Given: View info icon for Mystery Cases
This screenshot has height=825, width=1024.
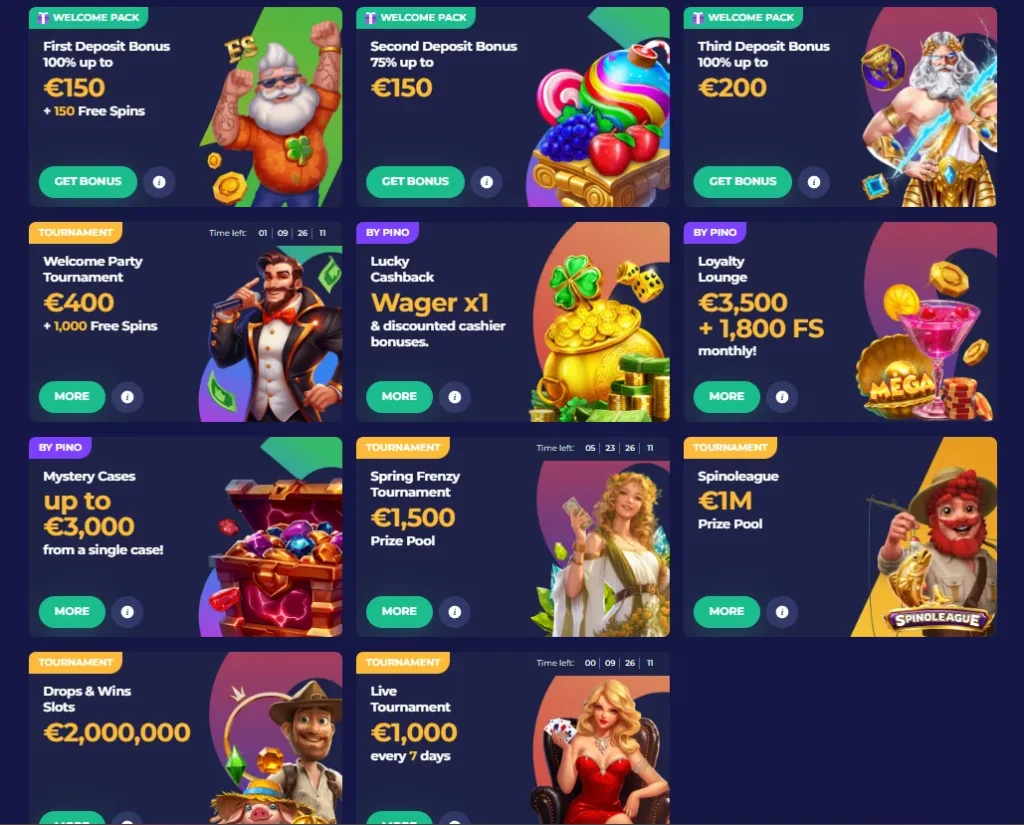Looking at the screenshot, I should point(127,612).
